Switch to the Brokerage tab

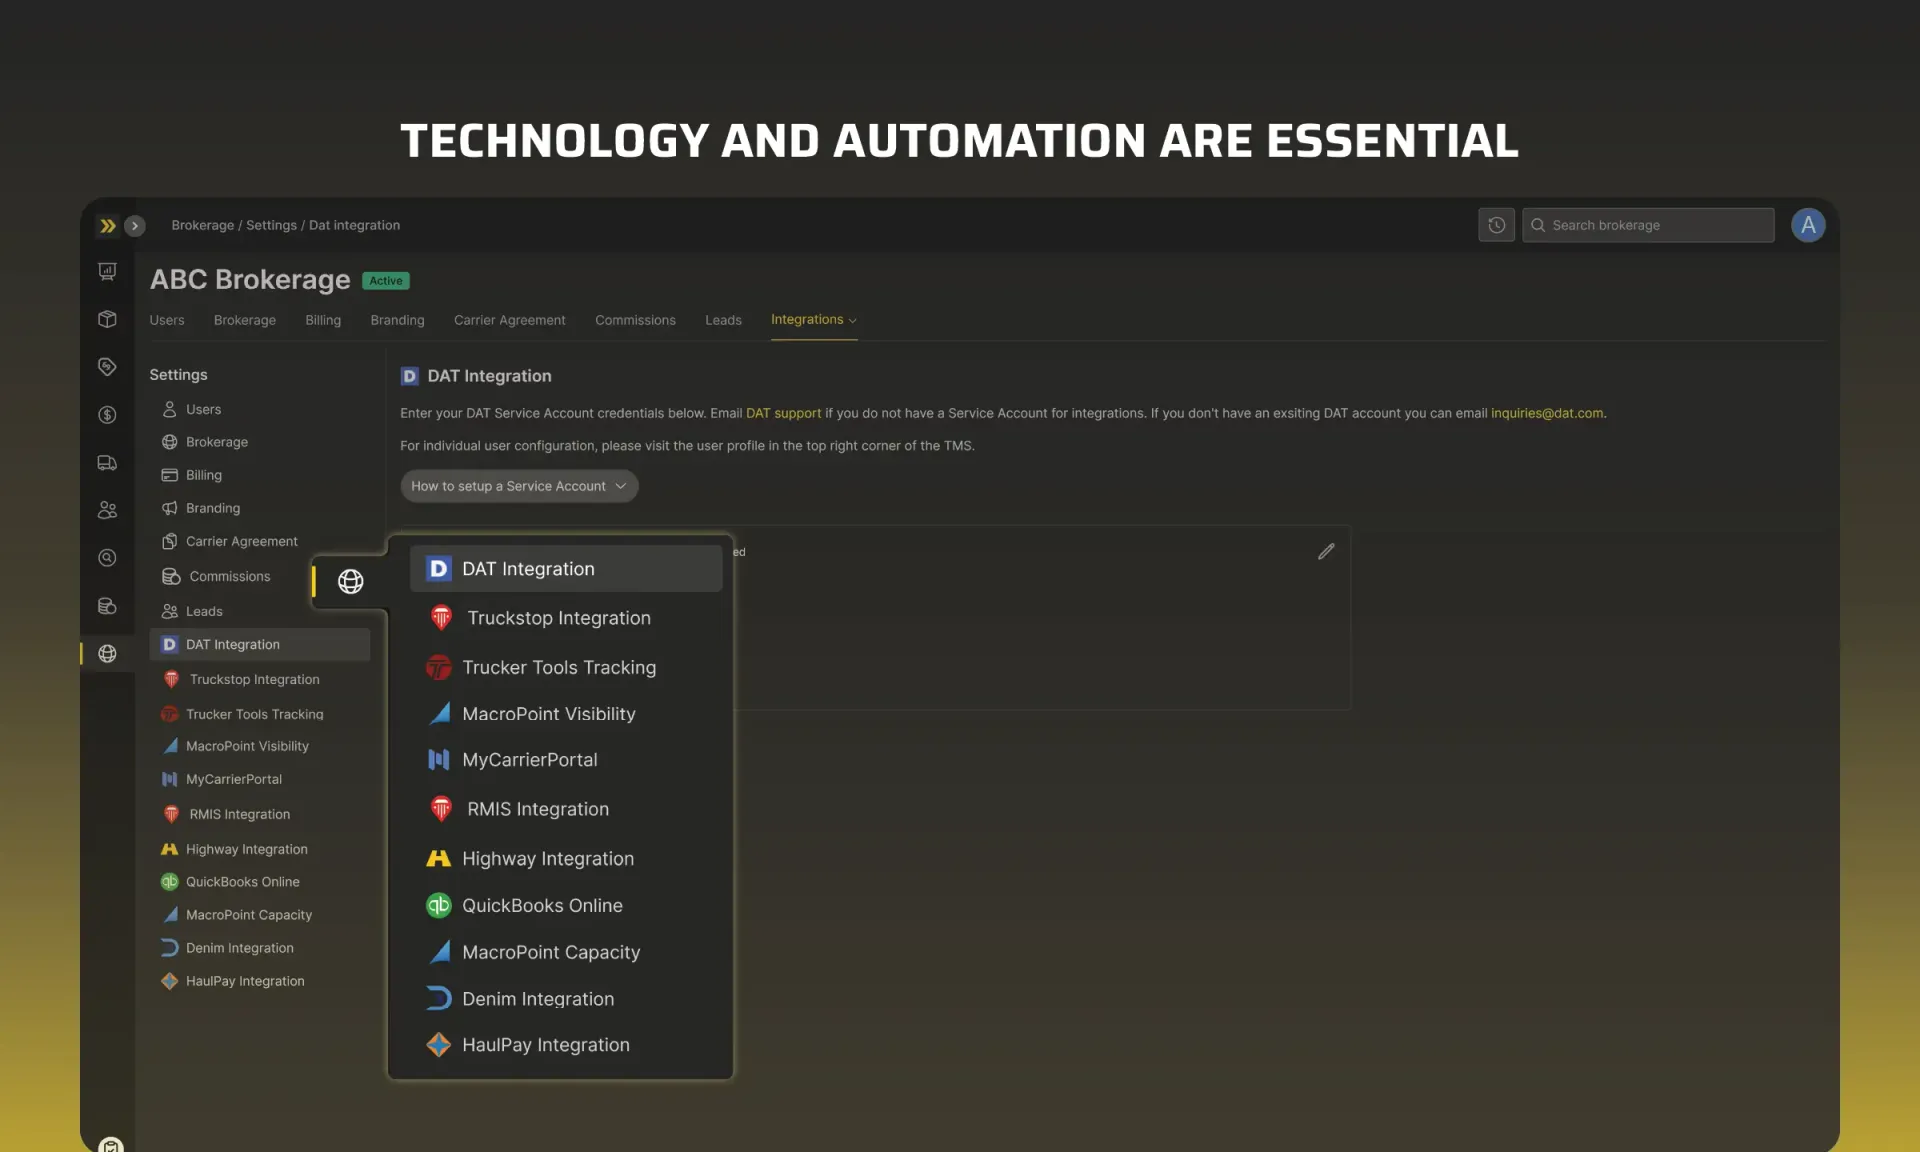[x=245, y=320]
